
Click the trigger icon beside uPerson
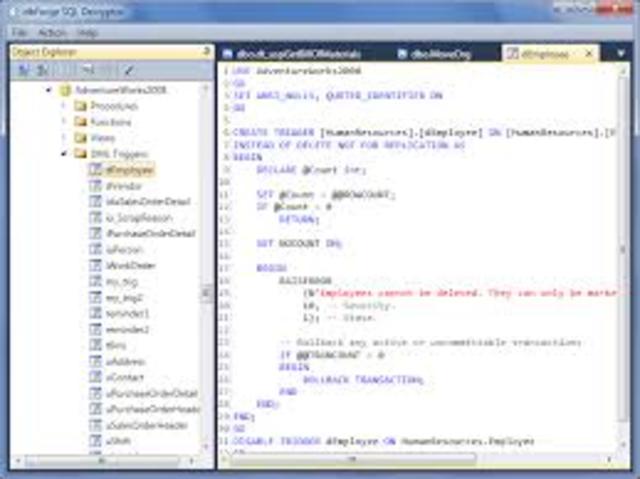[x=95, y=249]
